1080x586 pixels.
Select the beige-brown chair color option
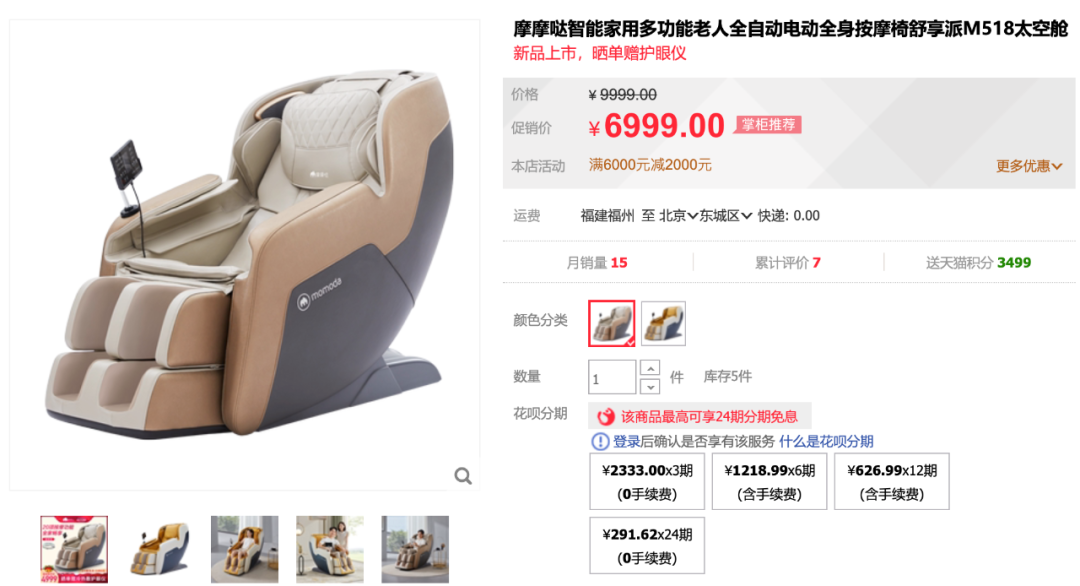(x=612, y=323)
